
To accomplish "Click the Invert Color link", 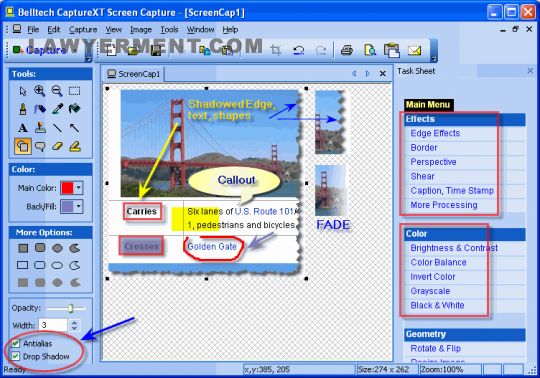I will pos(433,276).
